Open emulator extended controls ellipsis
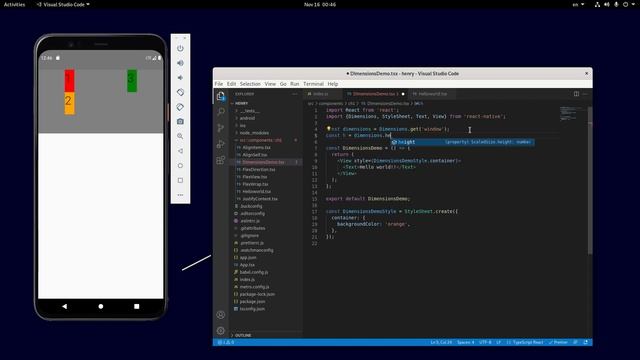 click(x=180, y=195)
